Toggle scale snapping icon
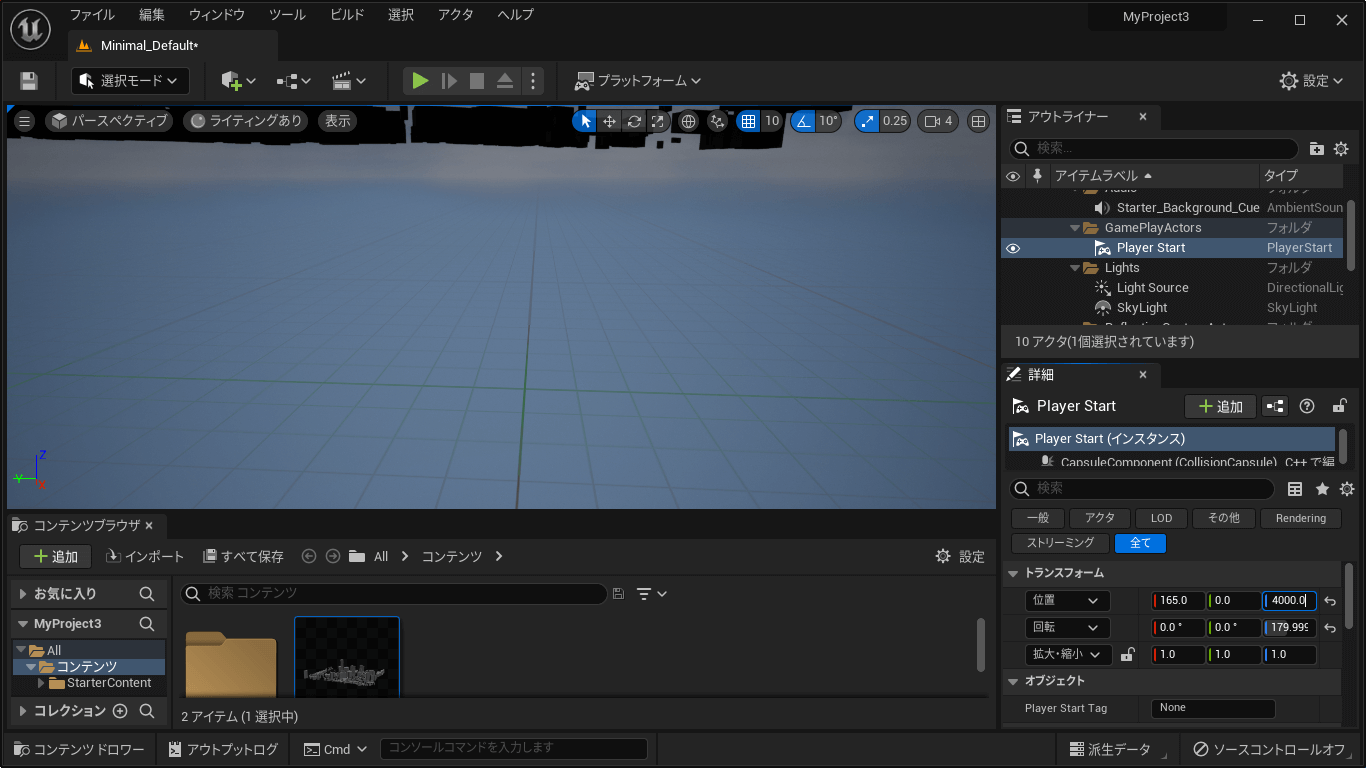 tap(867, 121)
